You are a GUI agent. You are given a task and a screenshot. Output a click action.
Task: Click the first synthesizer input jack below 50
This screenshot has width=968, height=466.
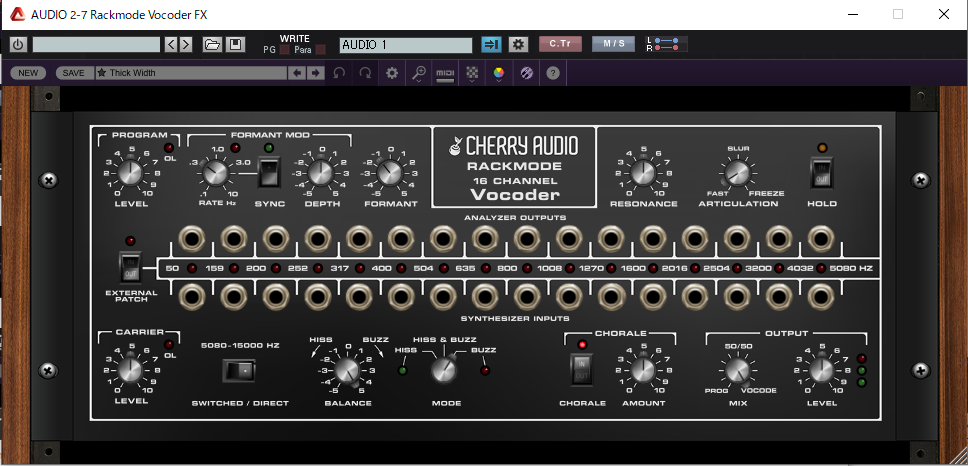[x=191, y=297]
